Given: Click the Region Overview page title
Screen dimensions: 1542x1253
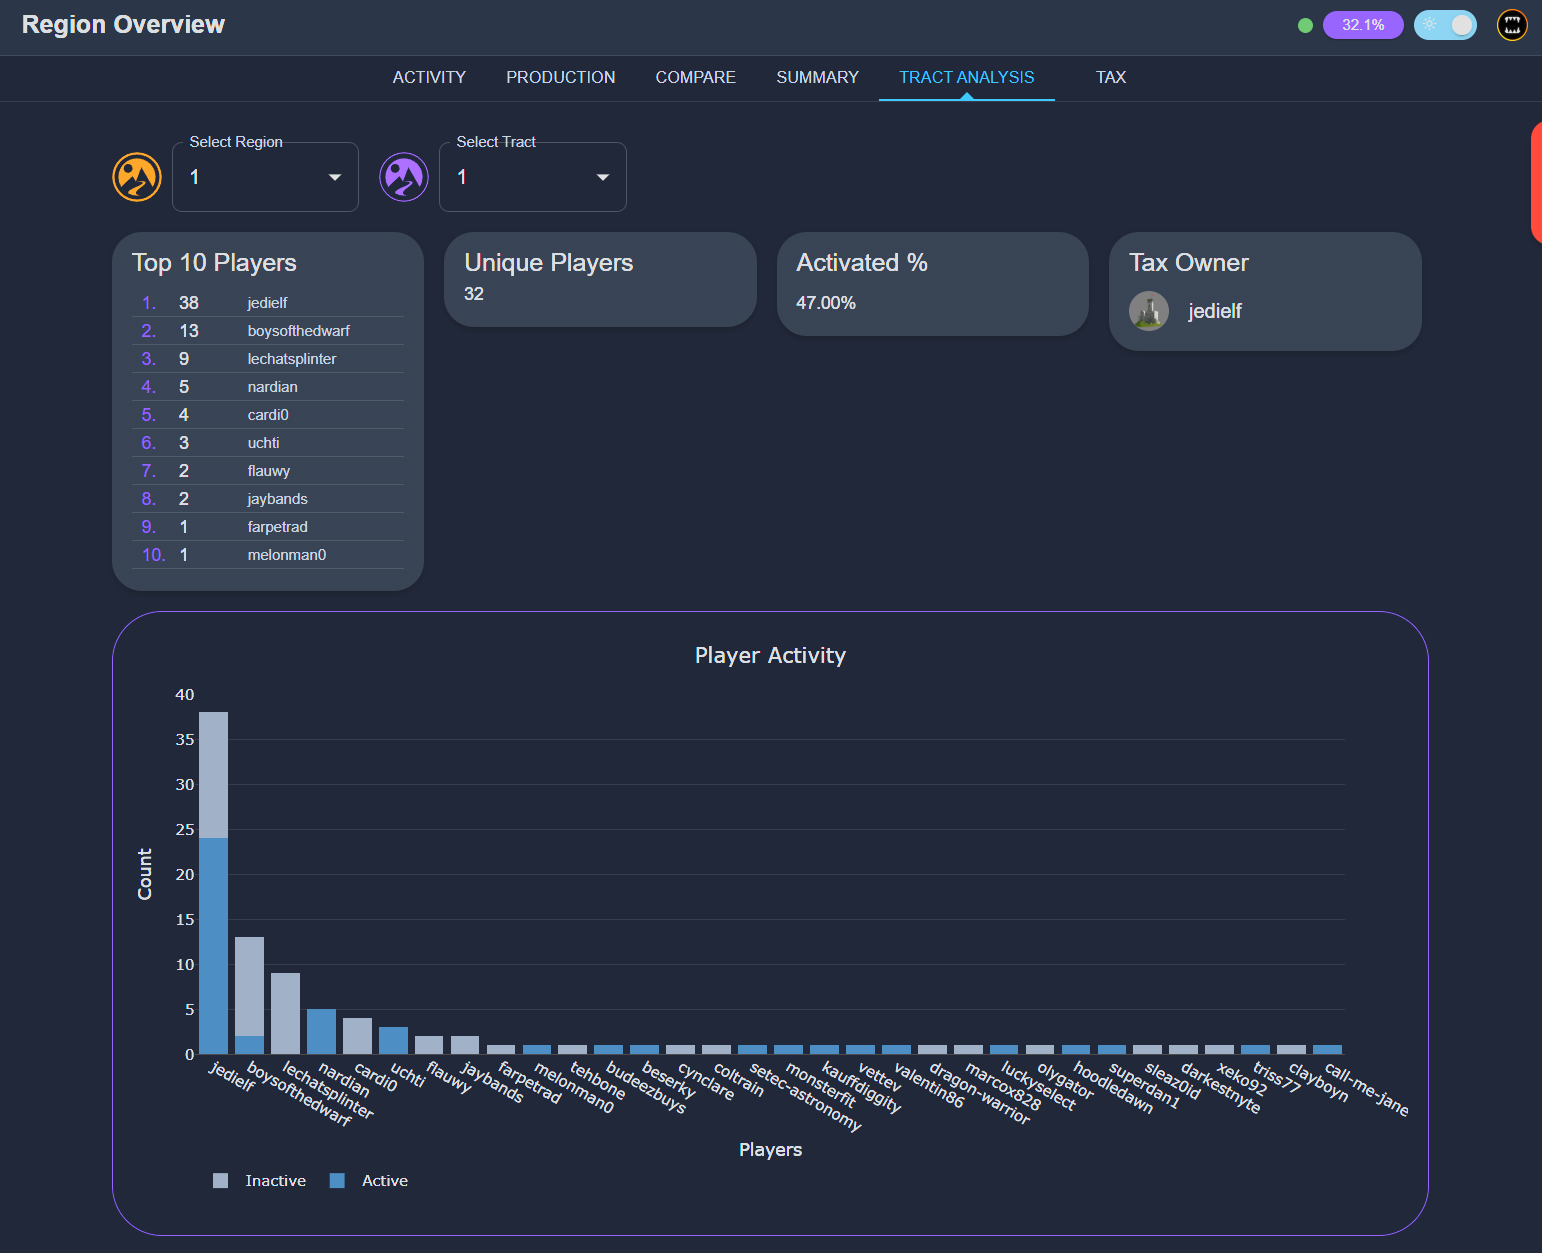Looking at the screenshot, I should tap(123, 25).
